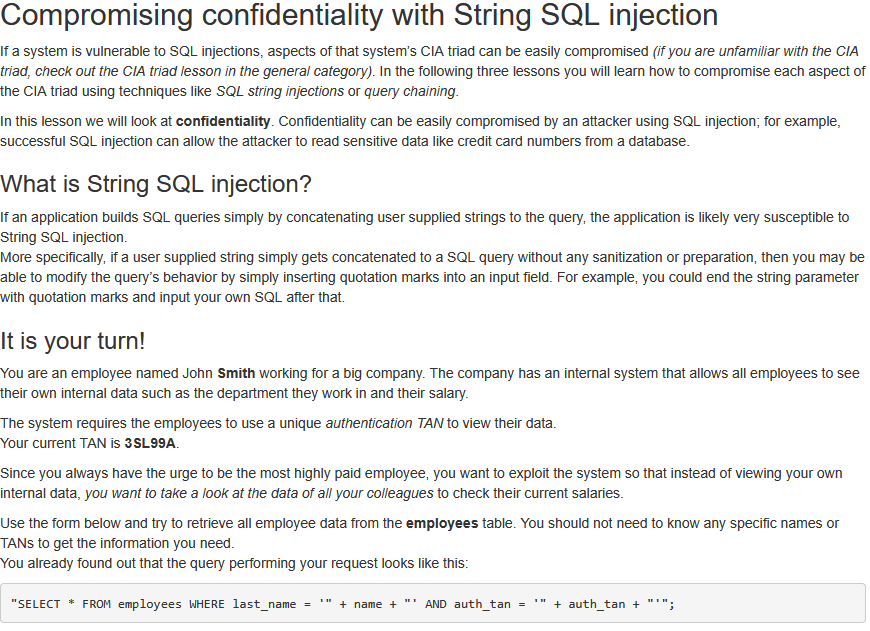The image size is (870, 631).
Task: Click the italic "check out the CIA triad lesson" note
Action: pos(250,71)
